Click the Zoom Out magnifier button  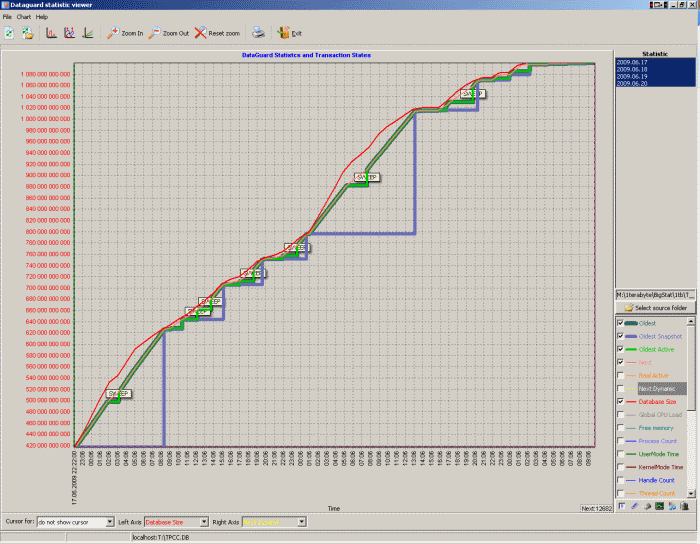(168, 33)
